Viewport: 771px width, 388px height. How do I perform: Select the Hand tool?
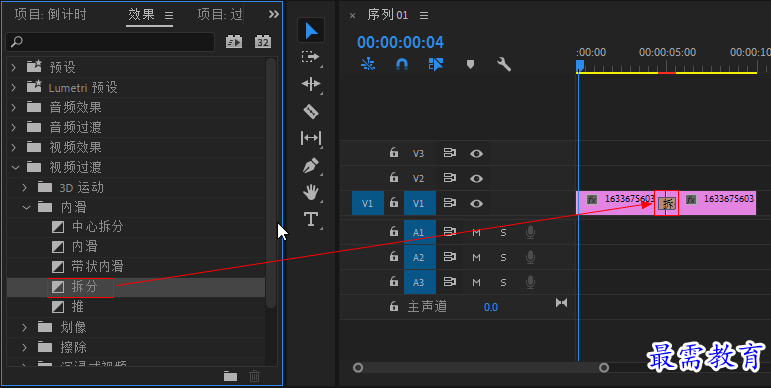pyautogui.click(x=311, y=192)
